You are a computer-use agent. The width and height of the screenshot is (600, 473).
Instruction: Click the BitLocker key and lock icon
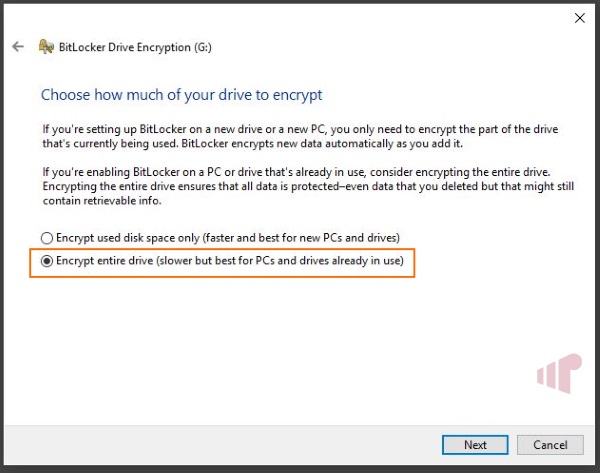(46, 47)
